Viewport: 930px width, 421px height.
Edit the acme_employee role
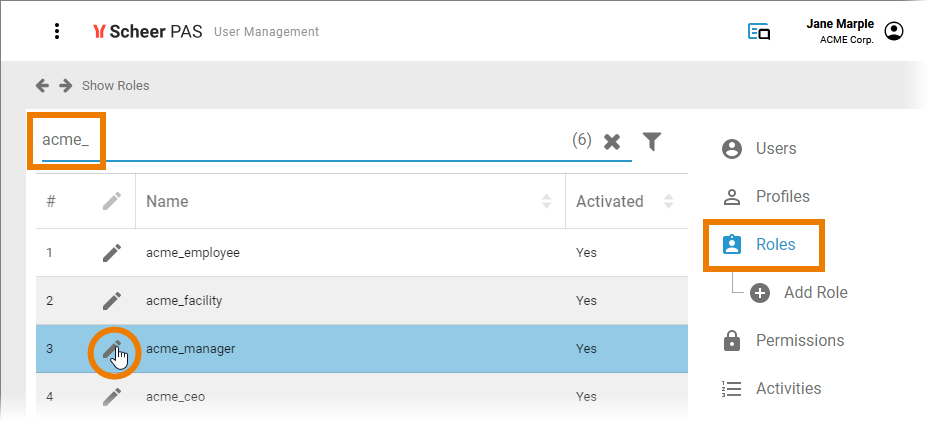pos(112,253)
